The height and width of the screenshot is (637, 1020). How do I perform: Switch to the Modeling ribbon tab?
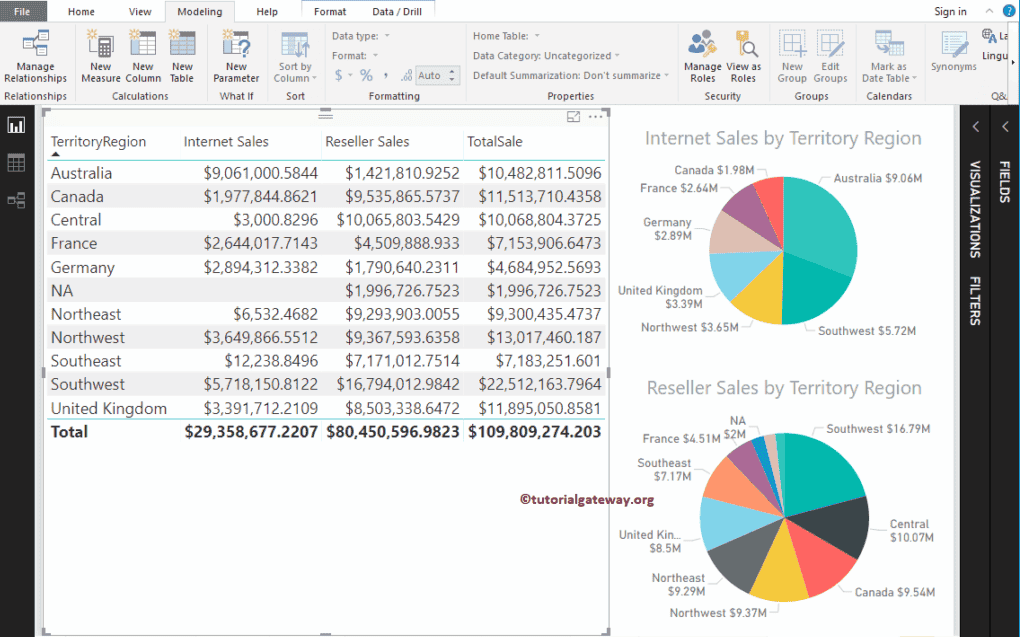pos(198,13)
